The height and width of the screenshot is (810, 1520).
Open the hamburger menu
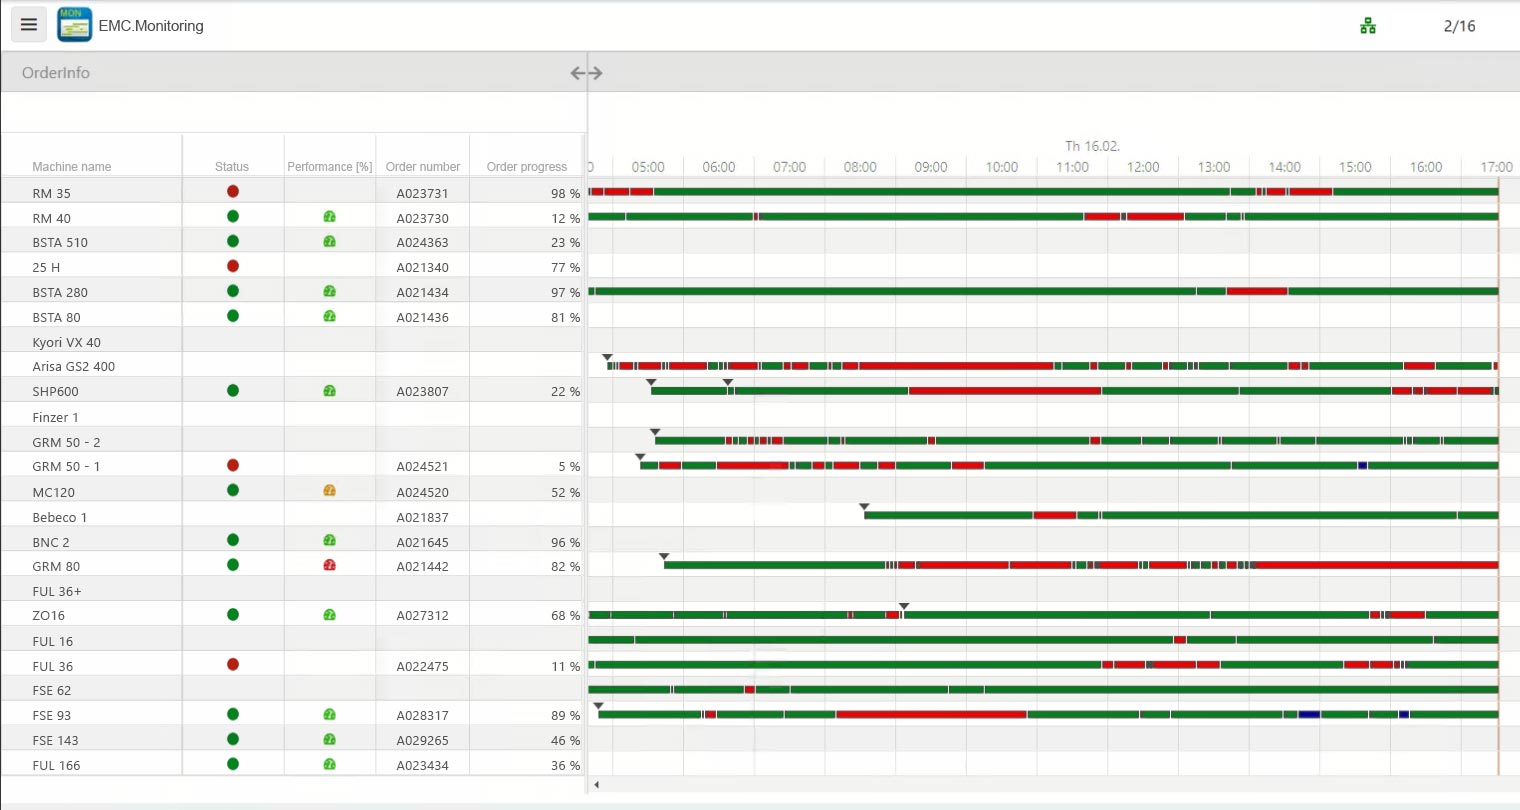(29, 25)
